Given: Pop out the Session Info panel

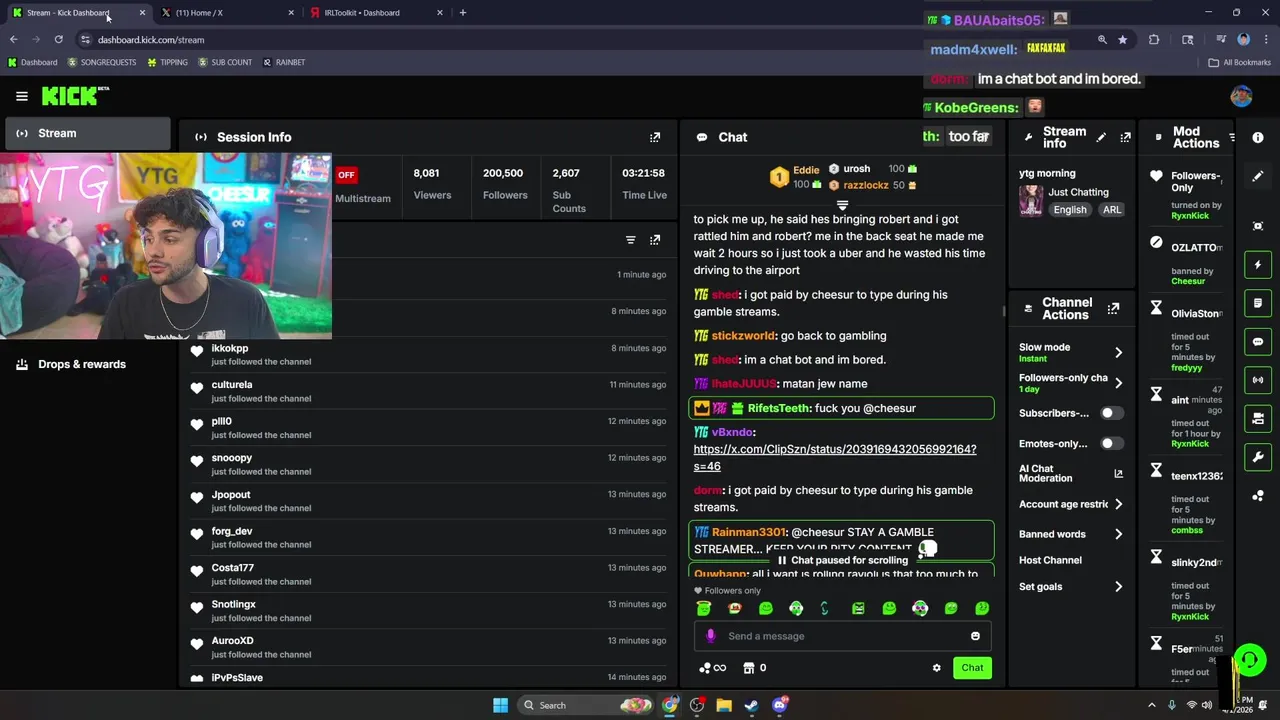Looking at the screenshot, I should [x=655, y=137].
